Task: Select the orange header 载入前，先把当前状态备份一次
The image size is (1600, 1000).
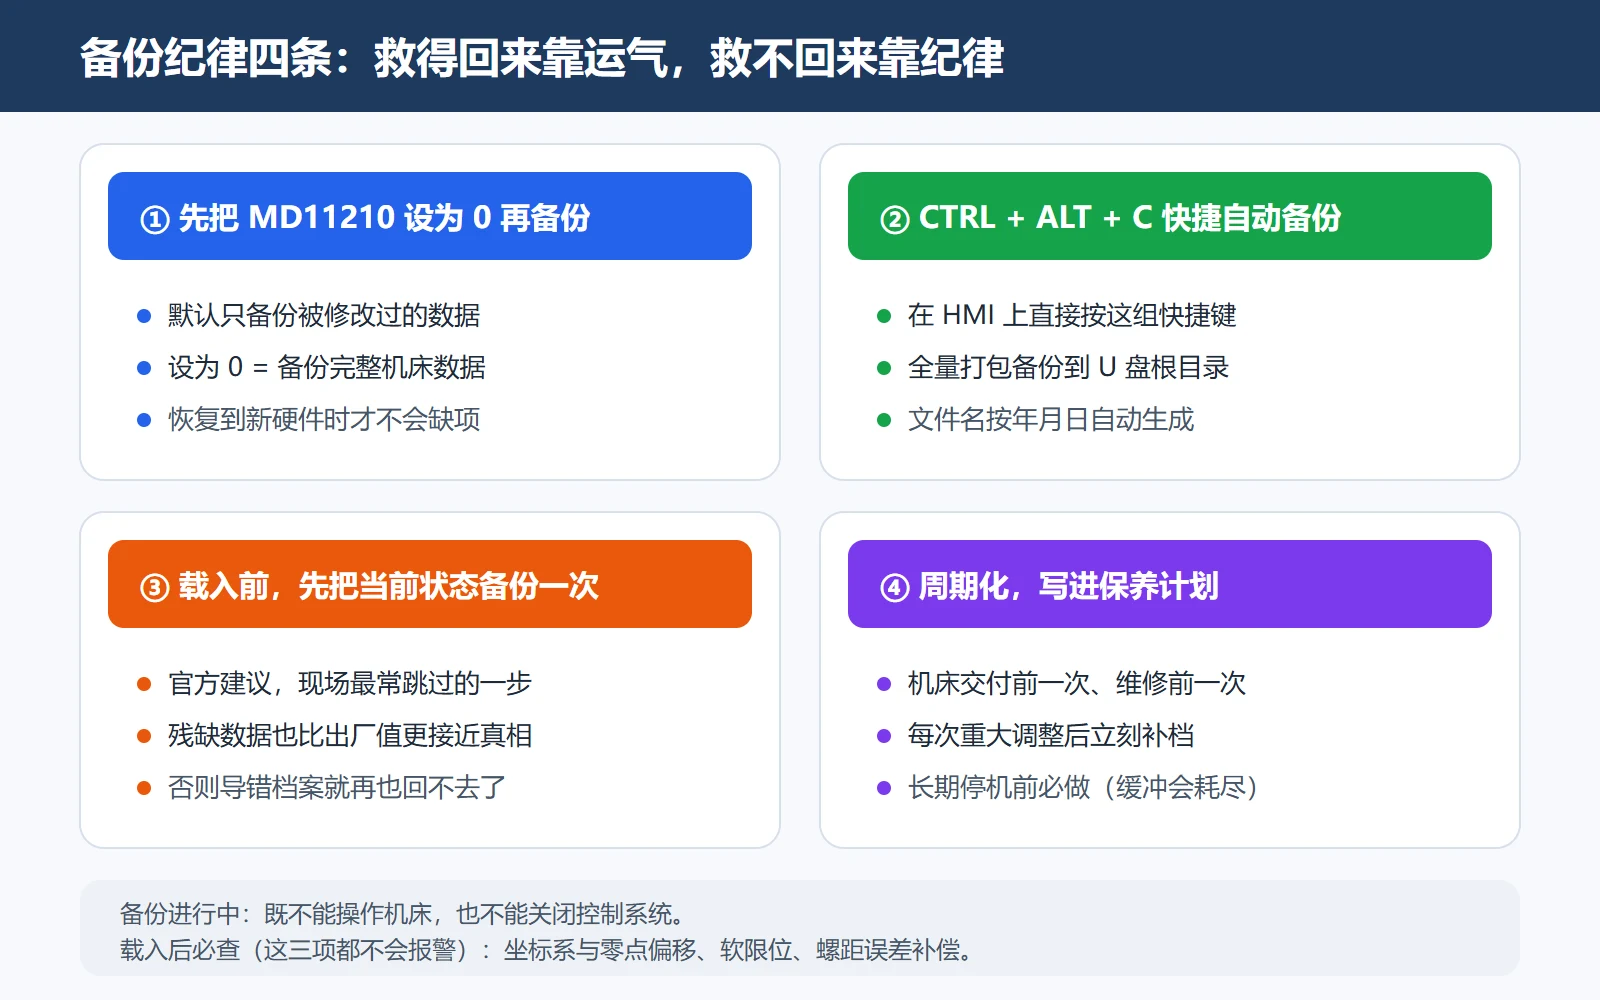Action: 430,584
